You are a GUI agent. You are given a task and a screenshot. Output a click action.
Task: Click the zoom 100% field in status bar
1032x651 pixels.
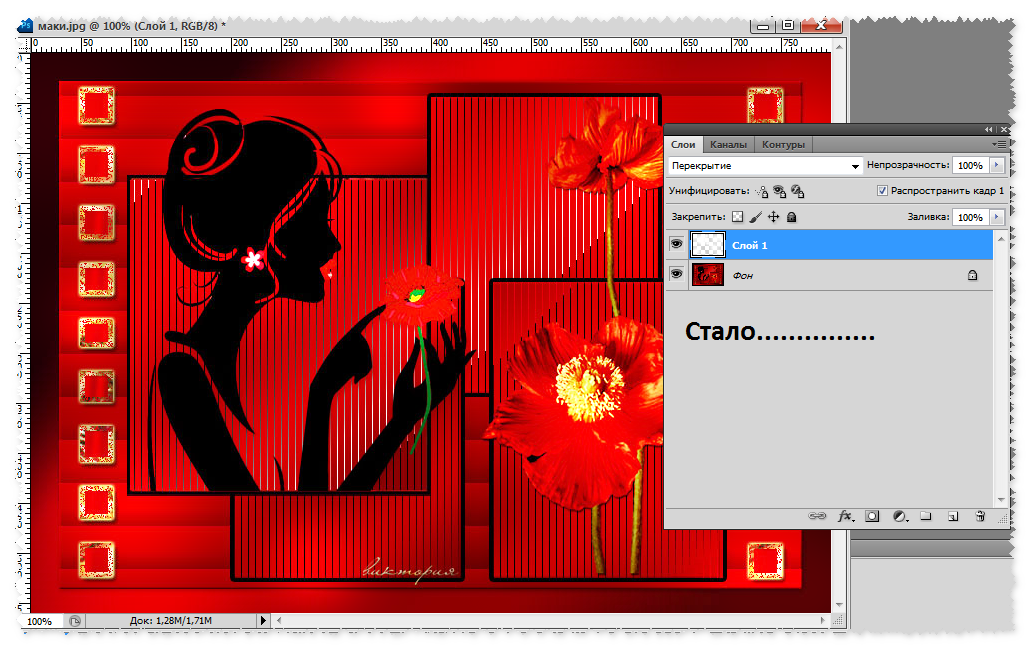(x=40, y=621)
